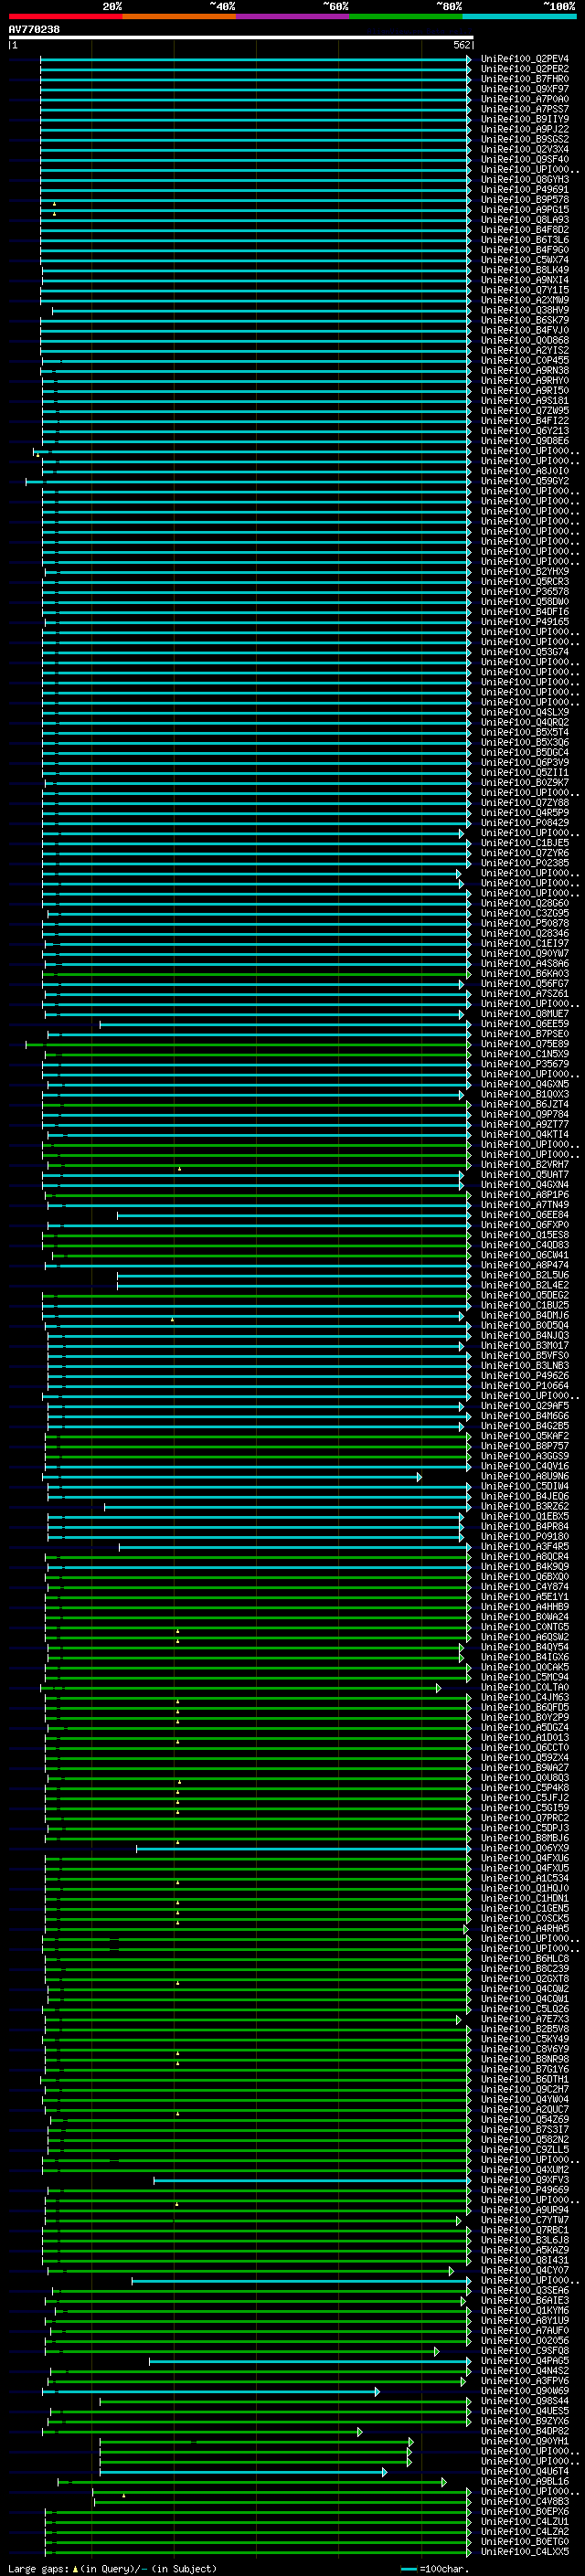Viewport: 585px width, 2576px height.
Task: Select label UniRef100_Q4U6T4
Action: 525,2472
